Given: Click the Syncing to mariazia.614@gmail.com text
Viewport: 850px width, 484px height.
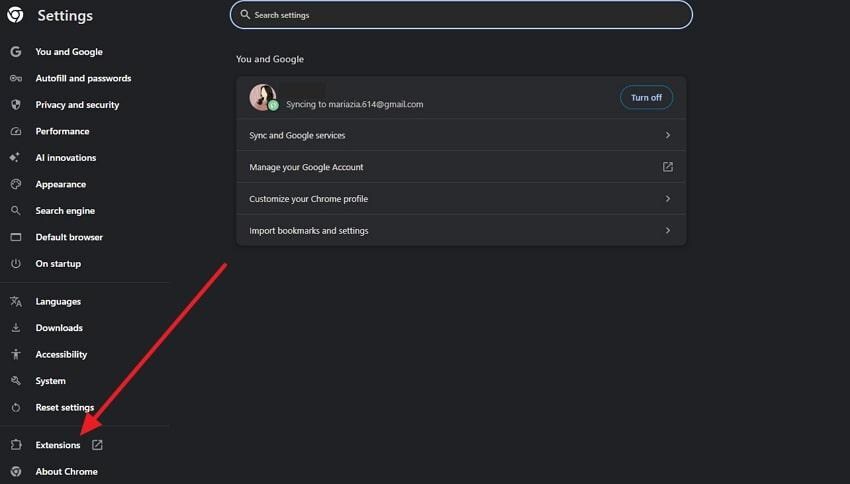Looking at the screenshot, I should (x=355, y=104).
